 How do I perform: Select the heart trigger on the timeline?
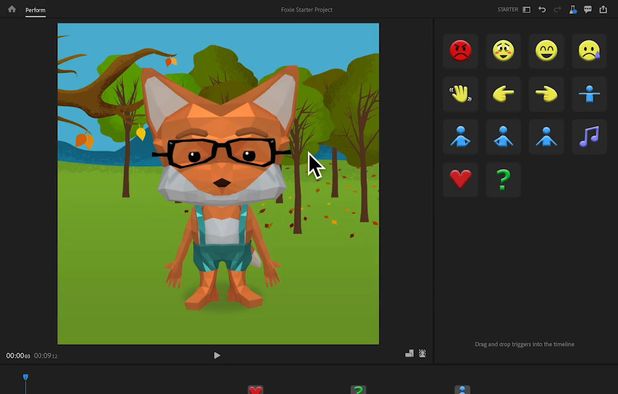point(255,390)
